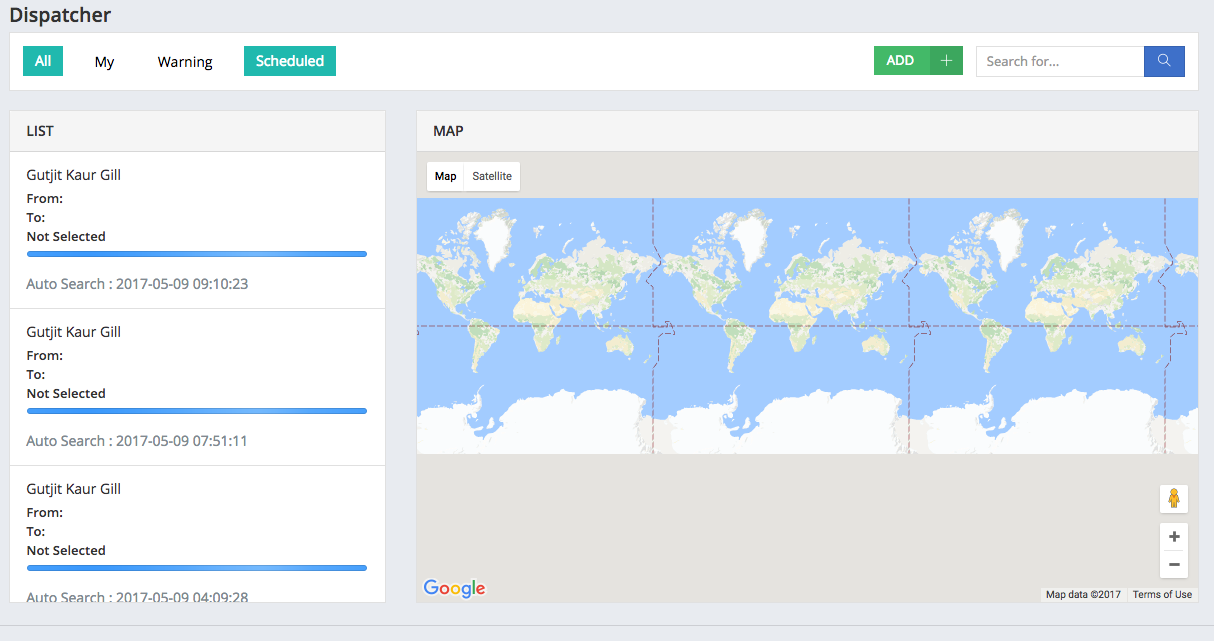Click progress bar of 07:51:11 request
1214x641 pixels.
point(196,411)
